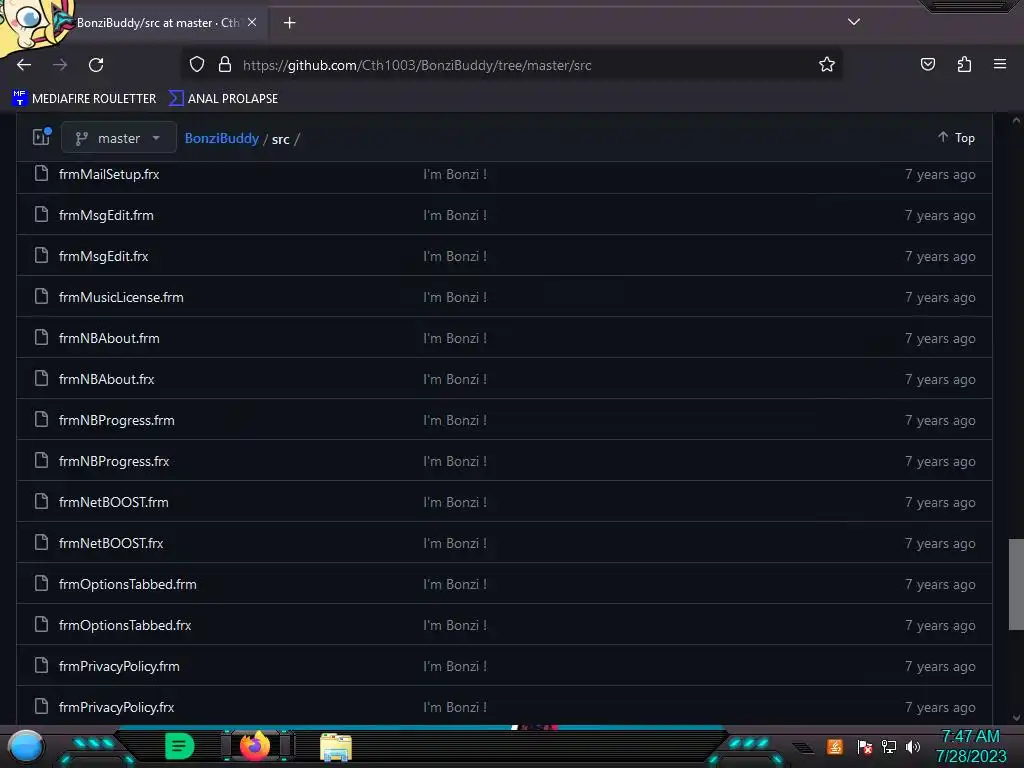Open File Explorer from the taskbar

click(x=336, y=747)
